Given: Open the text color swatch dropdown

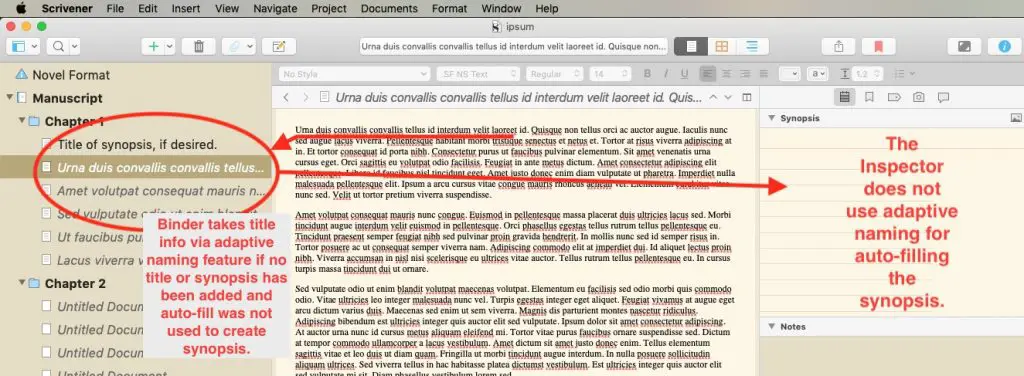Looking at the screenshot, I should (790, 74).
